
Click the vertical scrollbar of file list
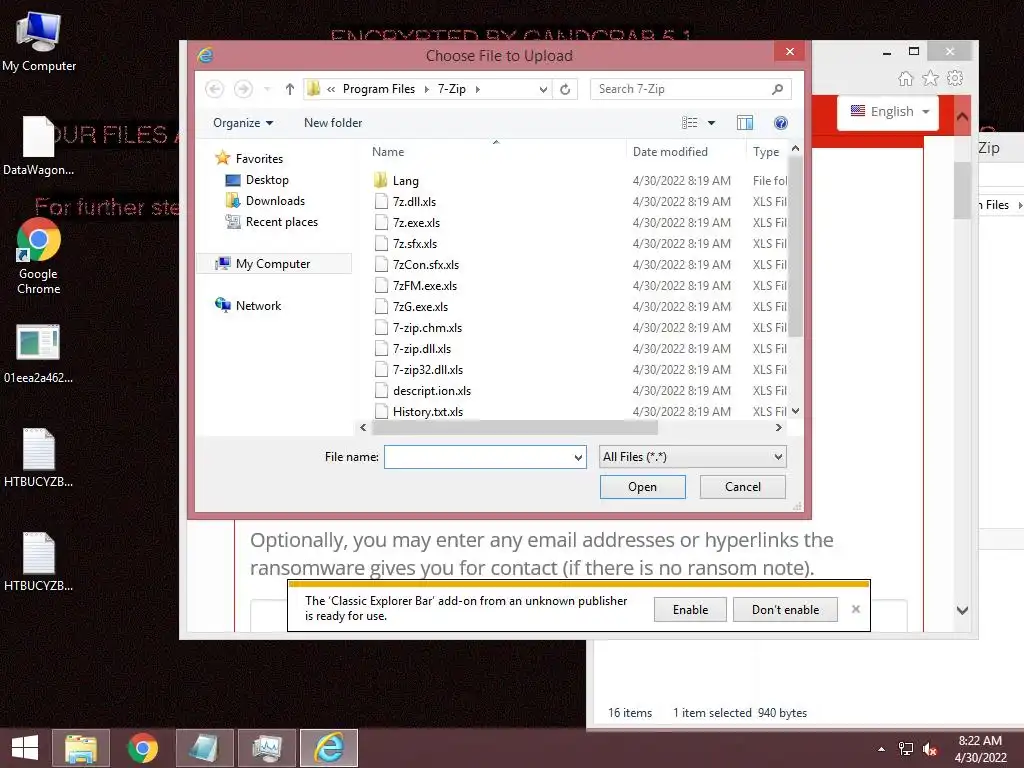coord(795,248)
